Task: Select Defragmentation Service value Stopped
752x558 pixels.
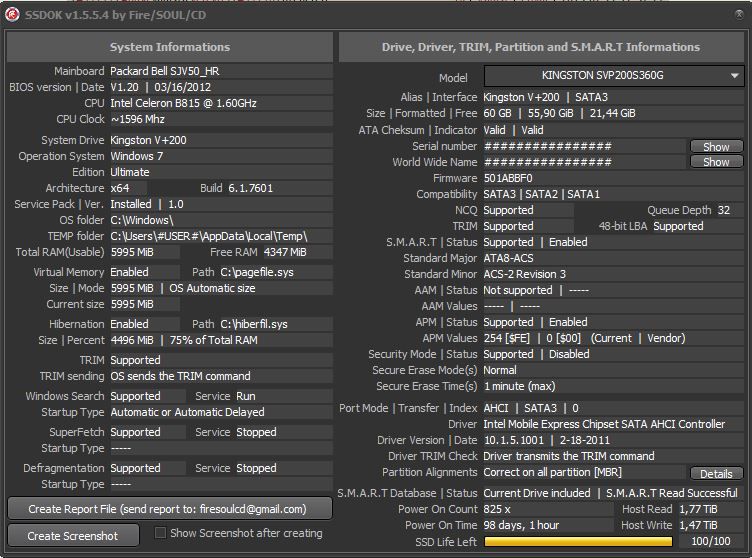Action: pyautogui.click(x=256, y=468)
